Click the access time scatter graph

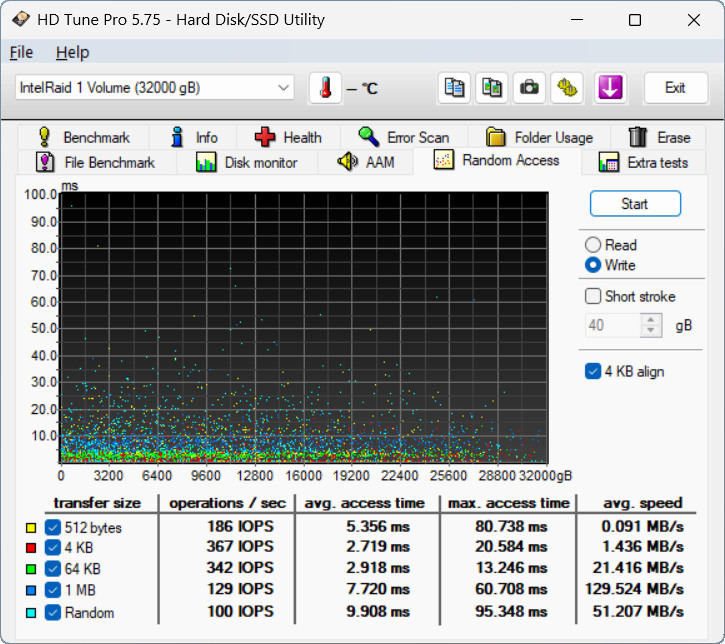click(304, 327)
